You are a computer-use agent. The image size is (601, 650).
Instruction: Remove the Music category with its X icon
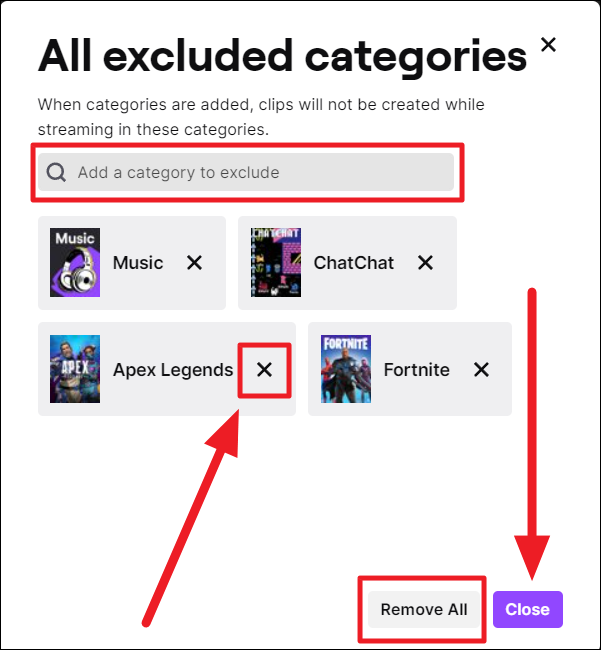coord(194,262)
